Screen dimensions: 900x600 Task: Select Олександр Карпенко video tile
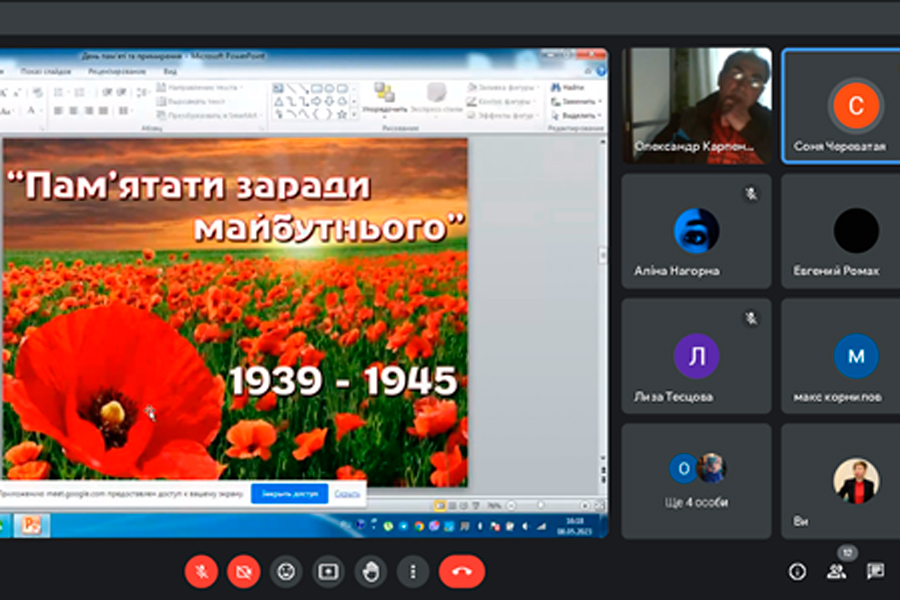(696, 105)
